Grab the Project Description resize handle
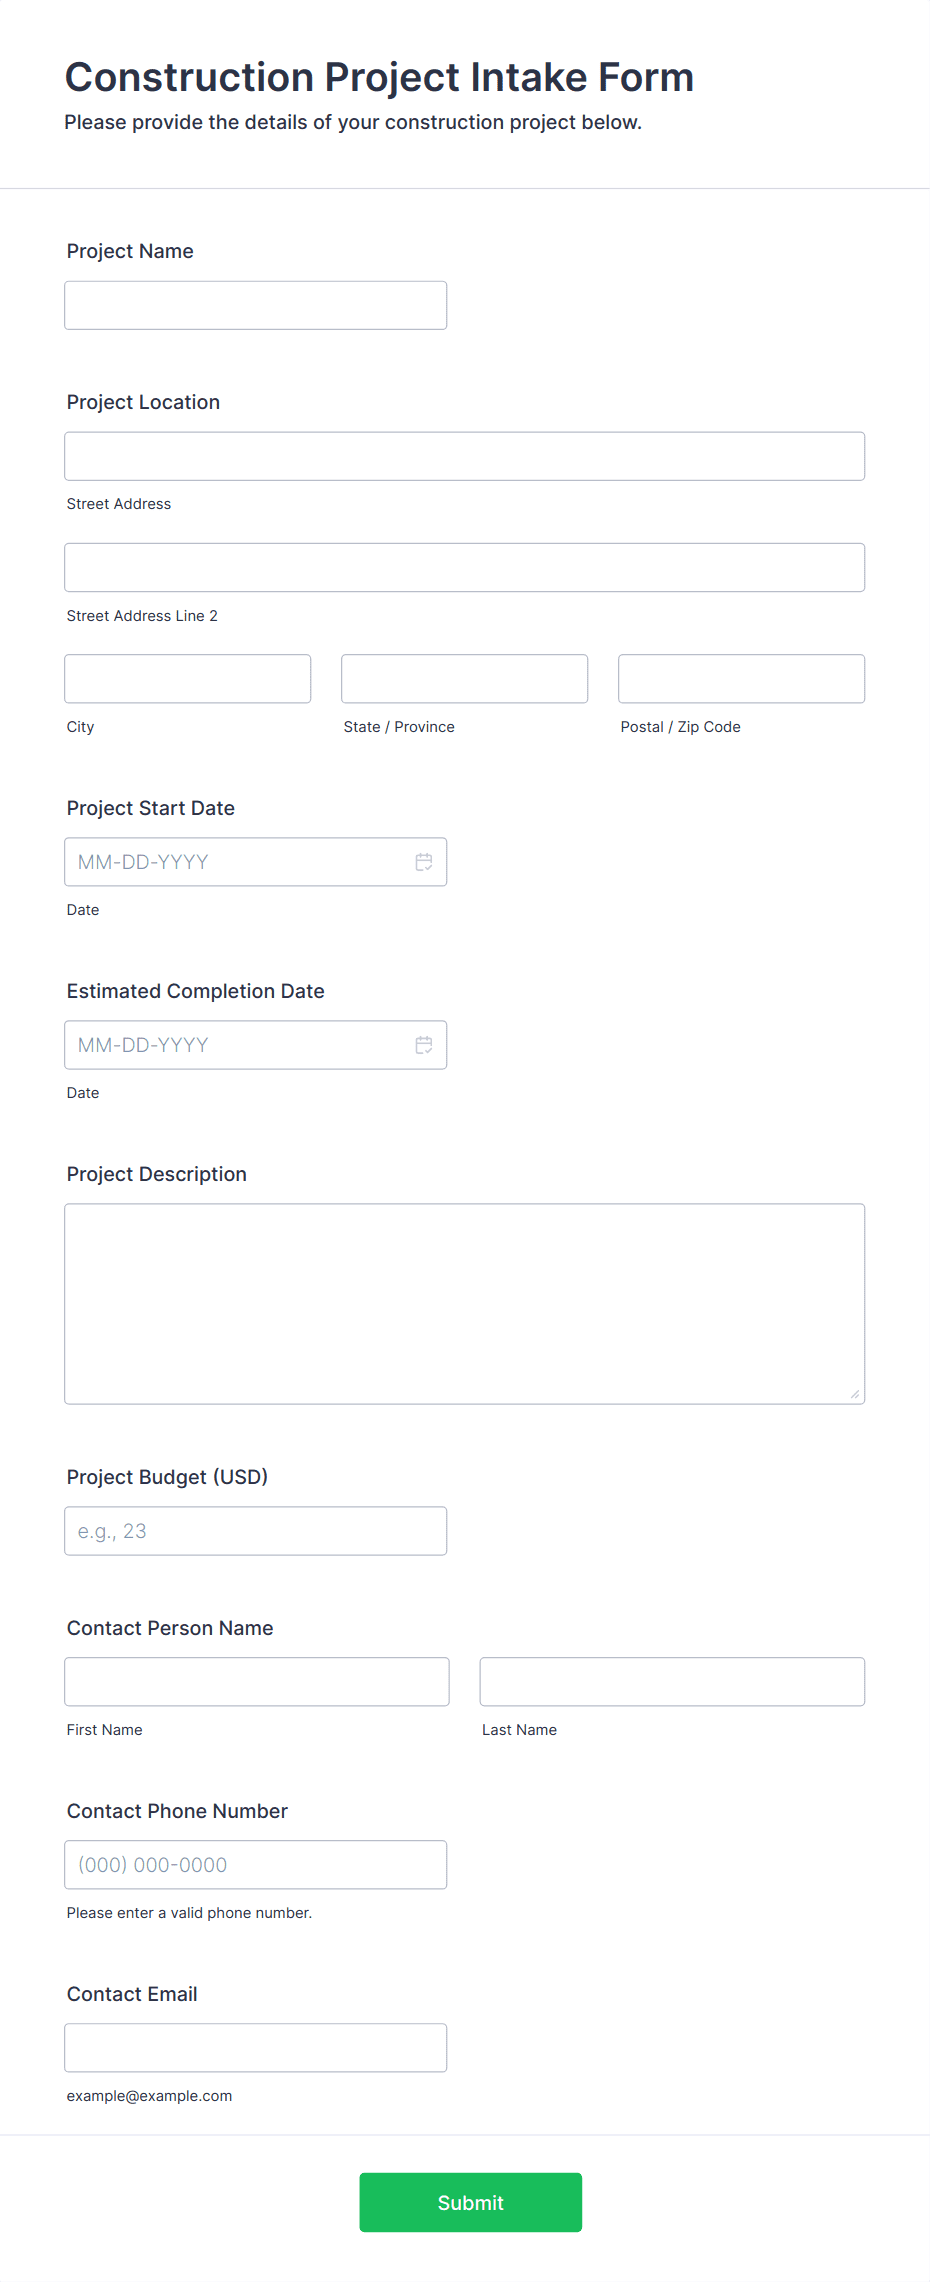Image resolution: width=930 pixels, height=2282 pixels. (x=854, y=1394)
